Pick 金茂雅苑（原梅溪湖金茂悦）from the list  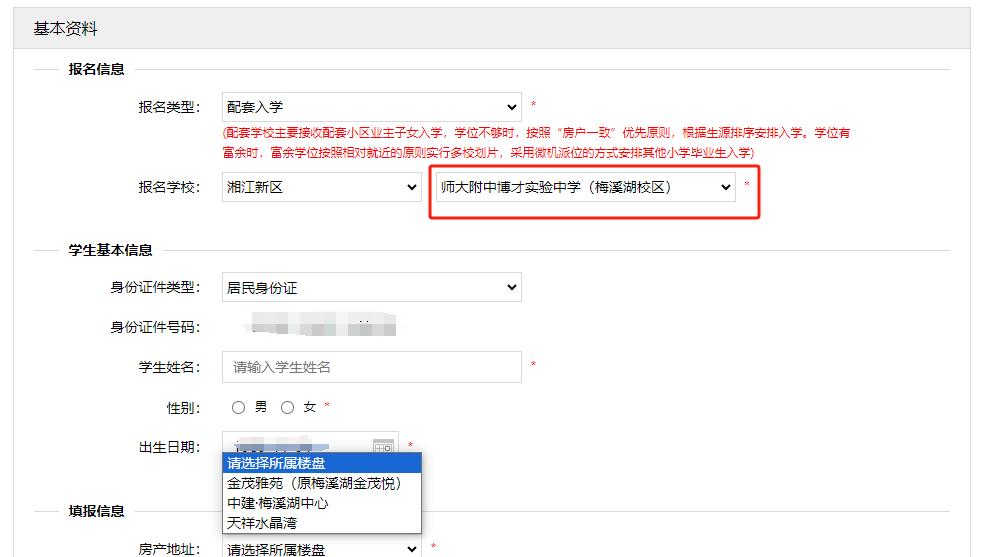pyautogui.click(x=314, y=483)
